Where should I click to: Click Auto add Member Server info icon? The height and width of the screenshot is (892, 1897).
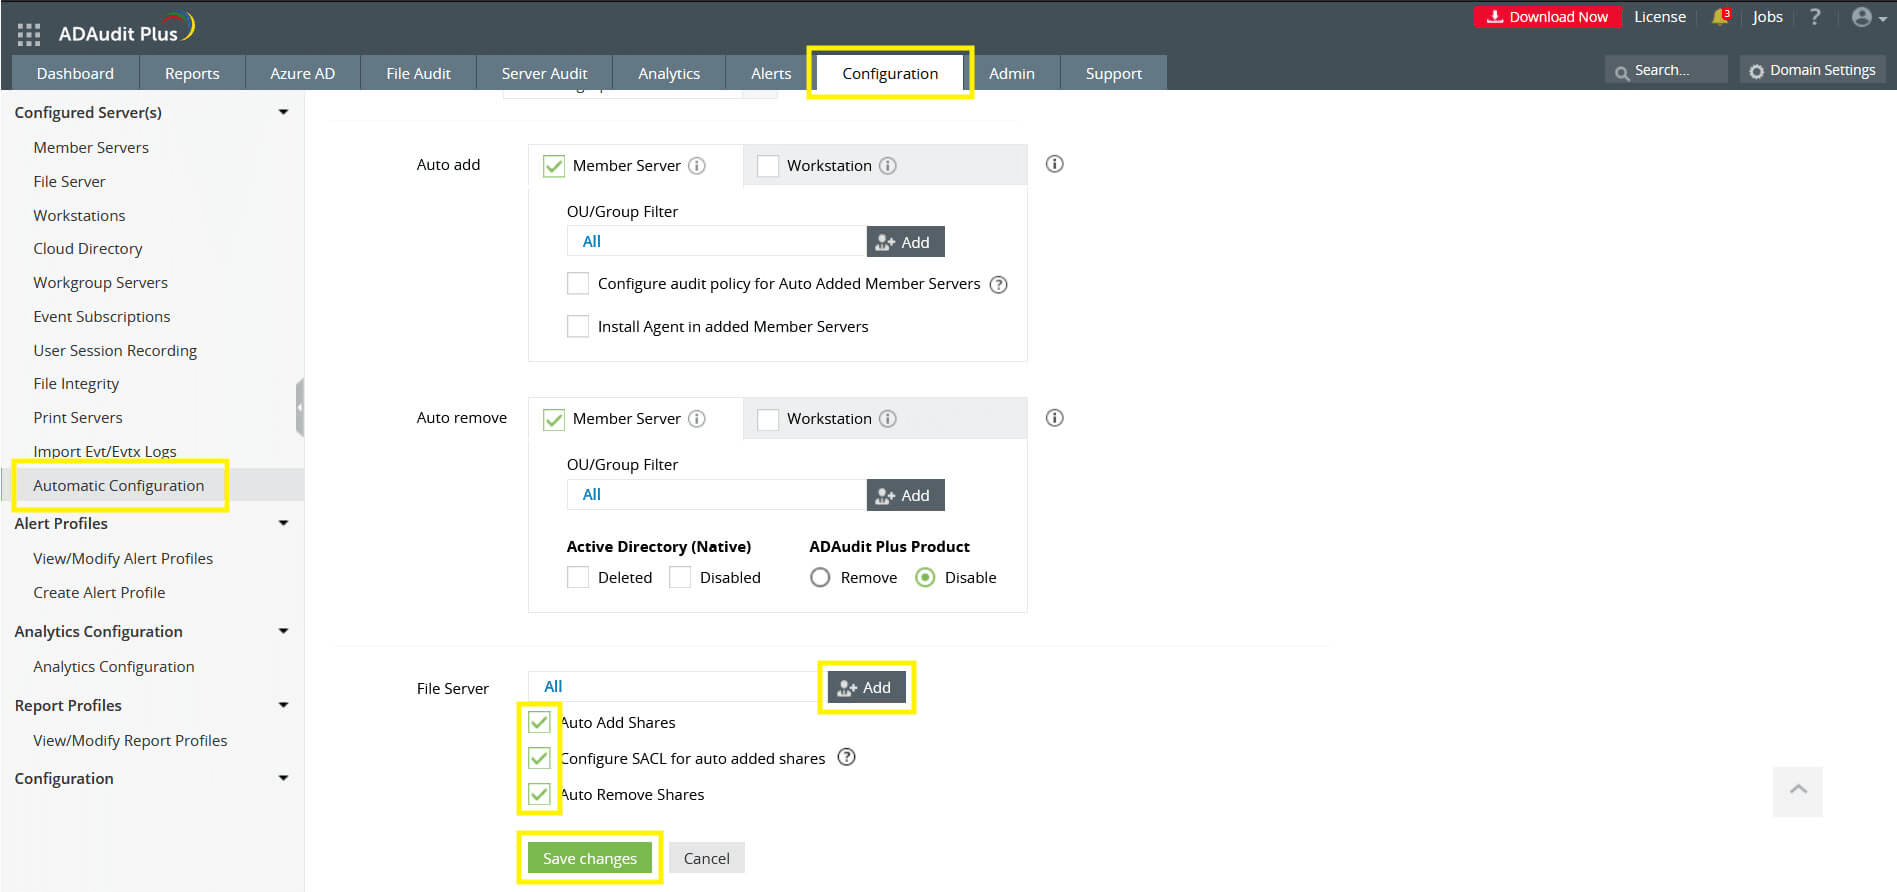697,166
